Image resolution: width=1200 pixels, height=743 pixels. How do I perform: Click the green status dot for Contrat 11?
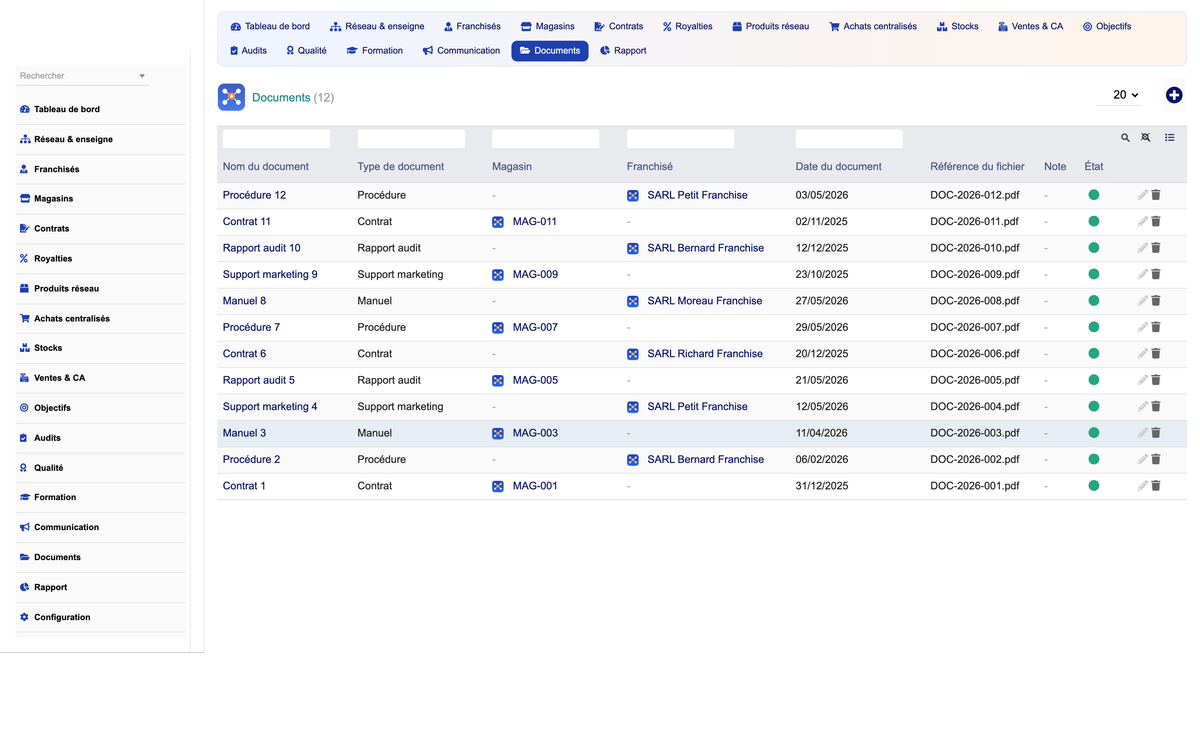pos(1094,221)
